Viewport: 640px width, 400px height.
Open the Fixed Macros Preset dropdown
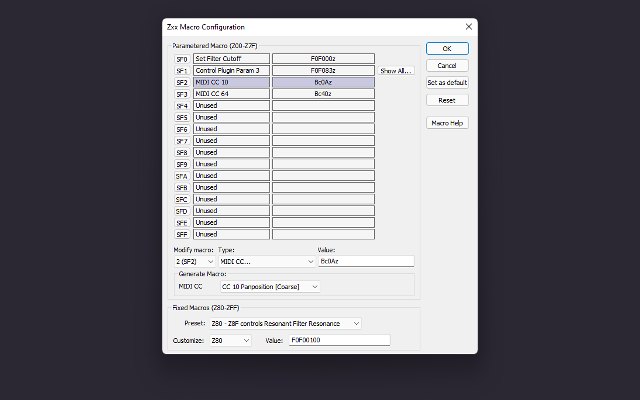click(285, 323)
